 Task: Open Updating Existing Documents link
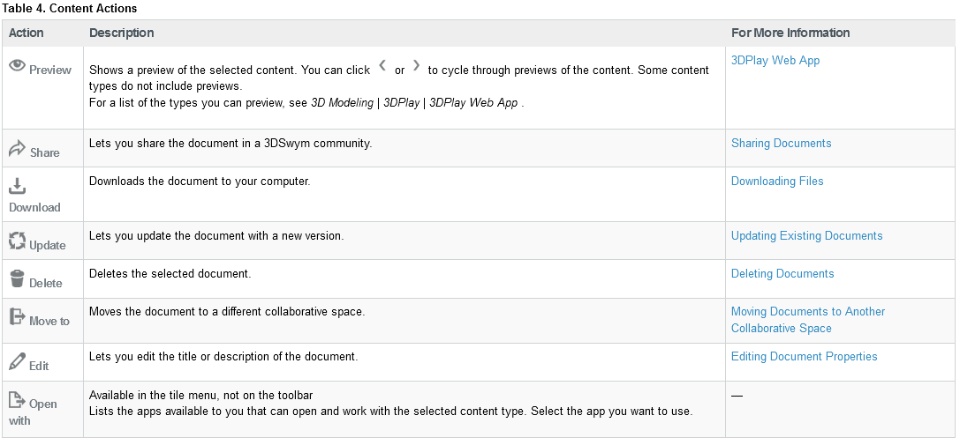tap(806, 236)
